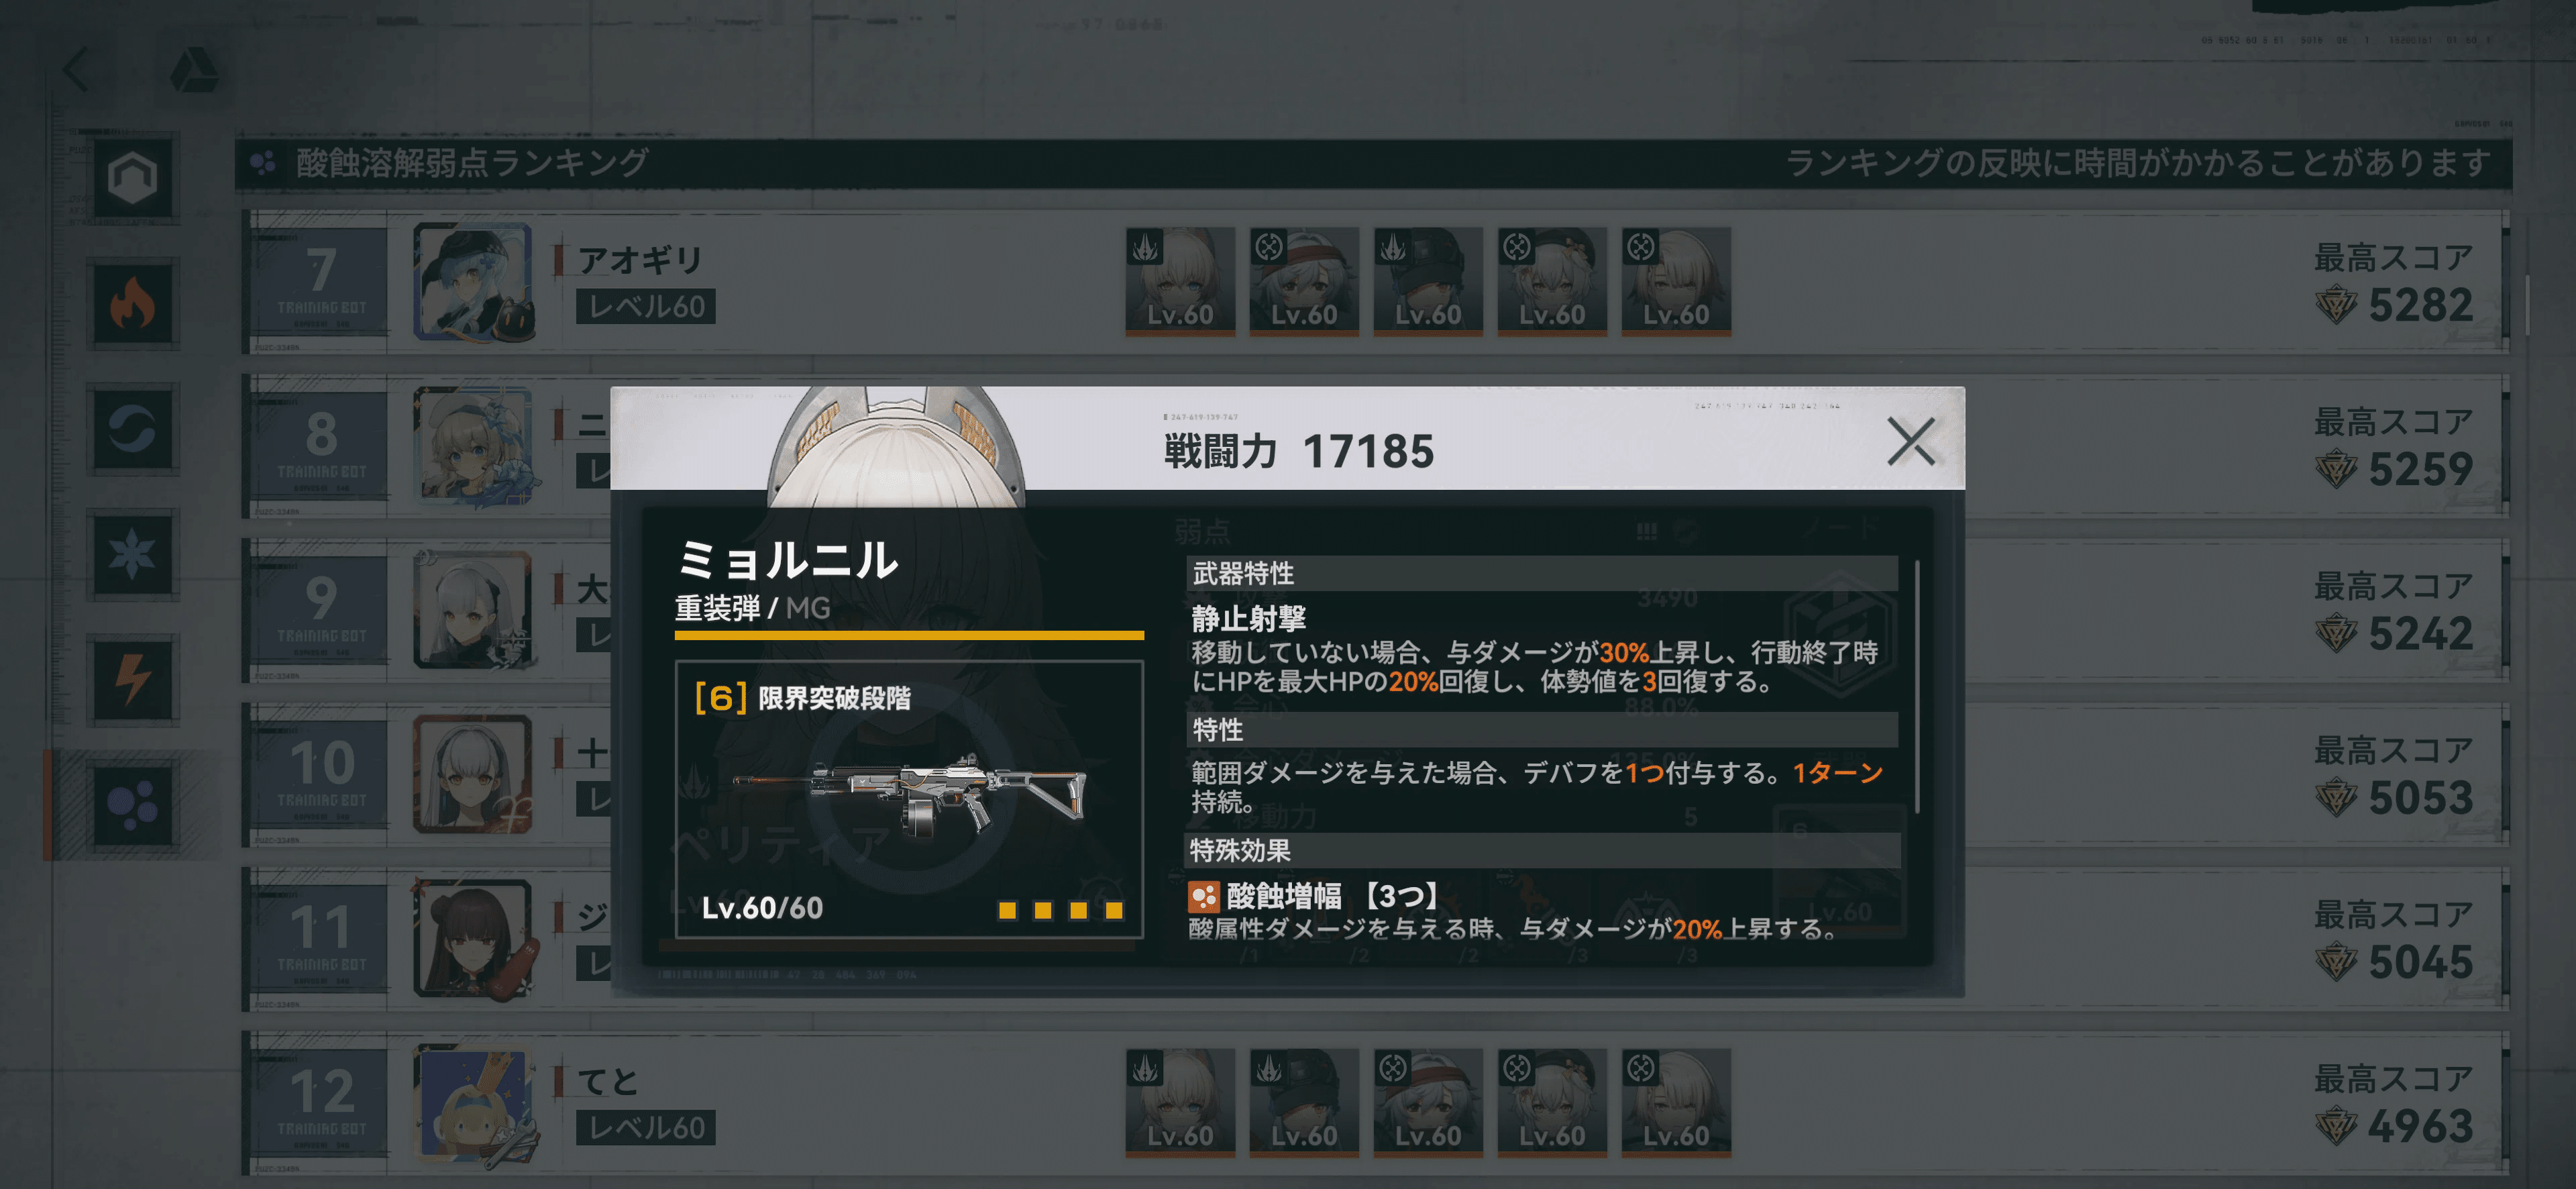
Task: Select the lightning electric weakness tab
Action: coord(133,680)
